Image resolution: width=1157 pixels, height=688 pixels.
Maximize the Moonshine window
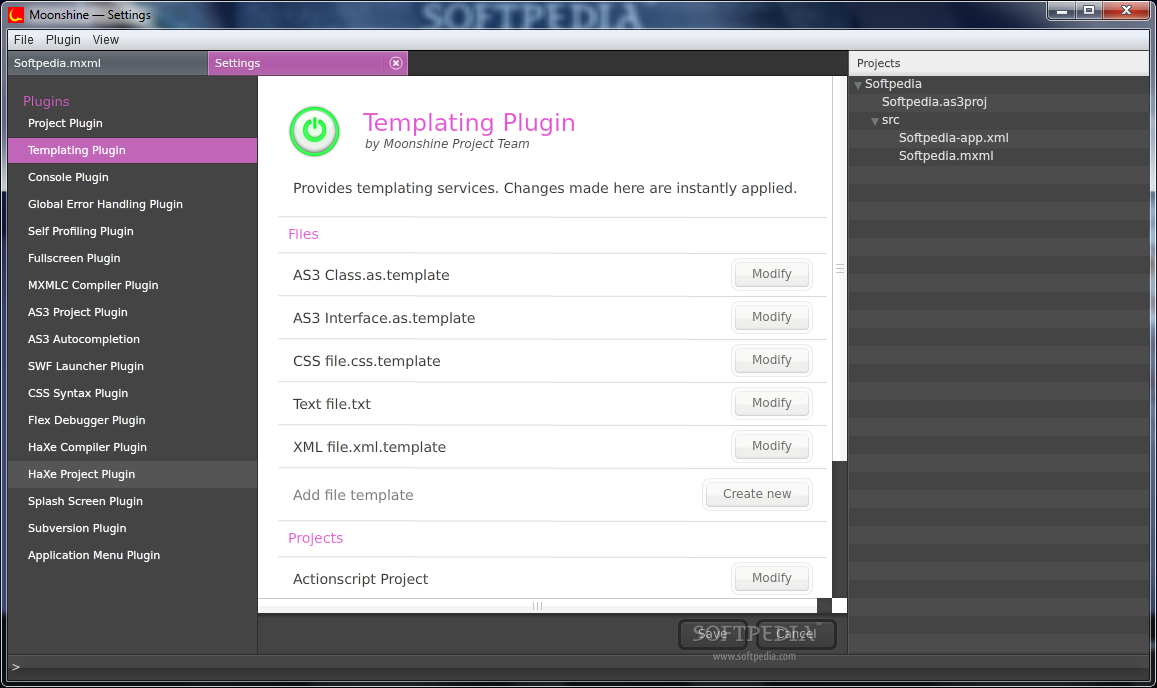tap(1089, 10)
